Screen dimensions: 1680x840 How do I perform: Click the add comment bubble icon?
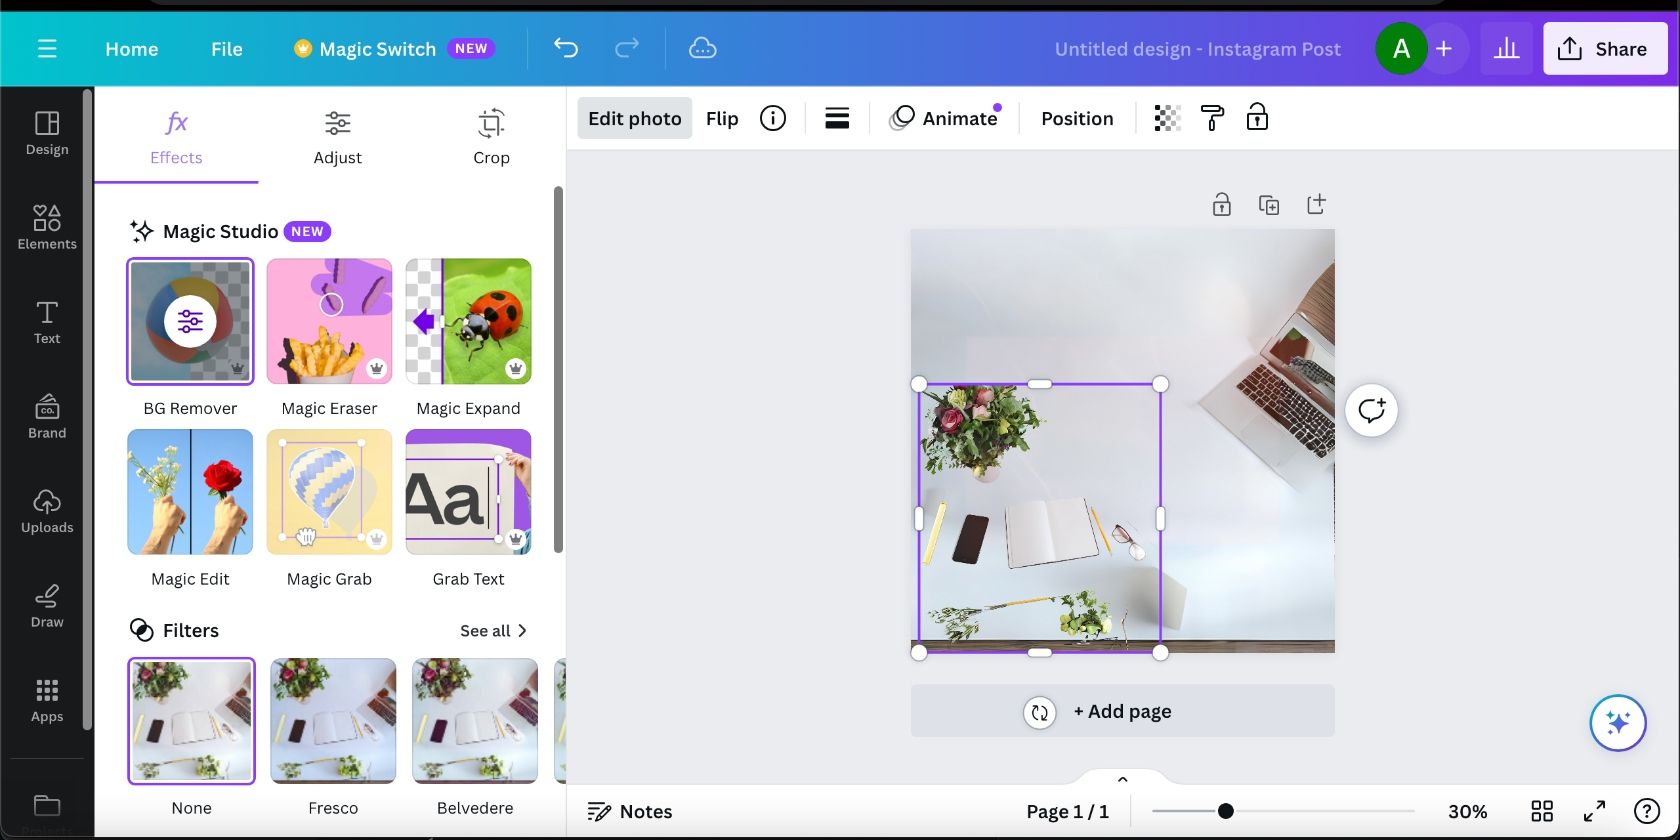tap(1371, 410)
